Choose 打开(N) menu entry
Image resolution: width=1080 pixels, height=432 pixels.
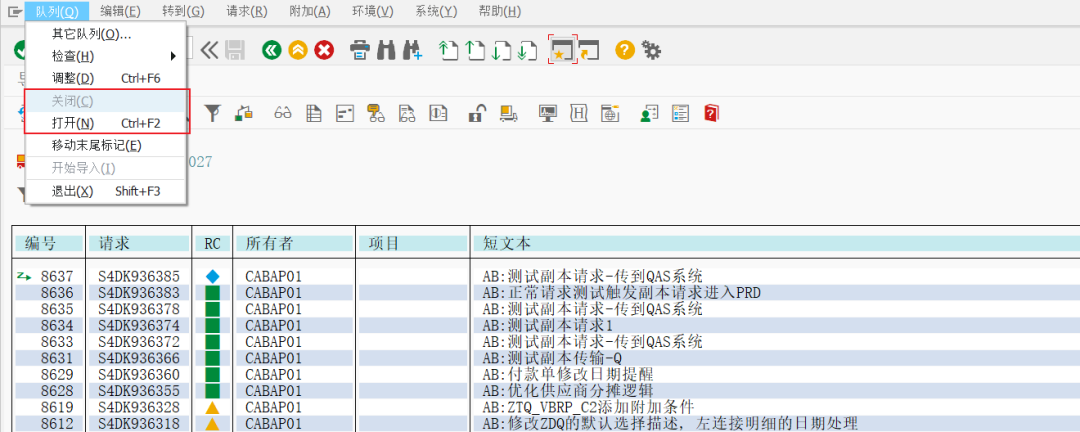click(x=105, y=123)
